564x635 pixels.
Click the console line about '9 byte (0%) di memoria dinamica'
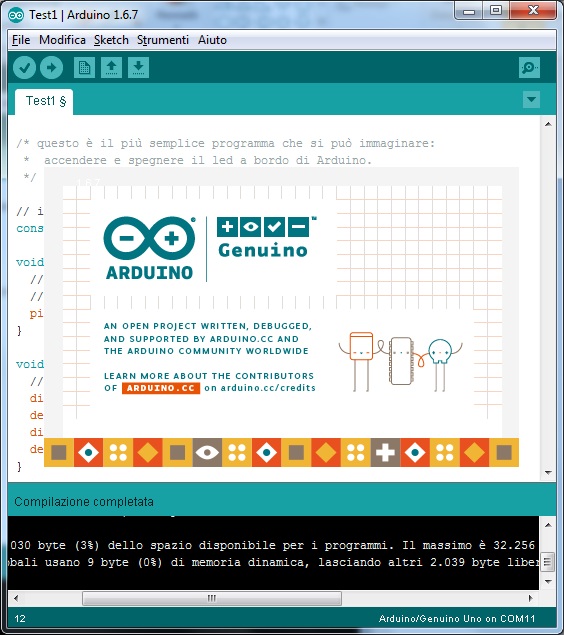click(x=274, y=562)
